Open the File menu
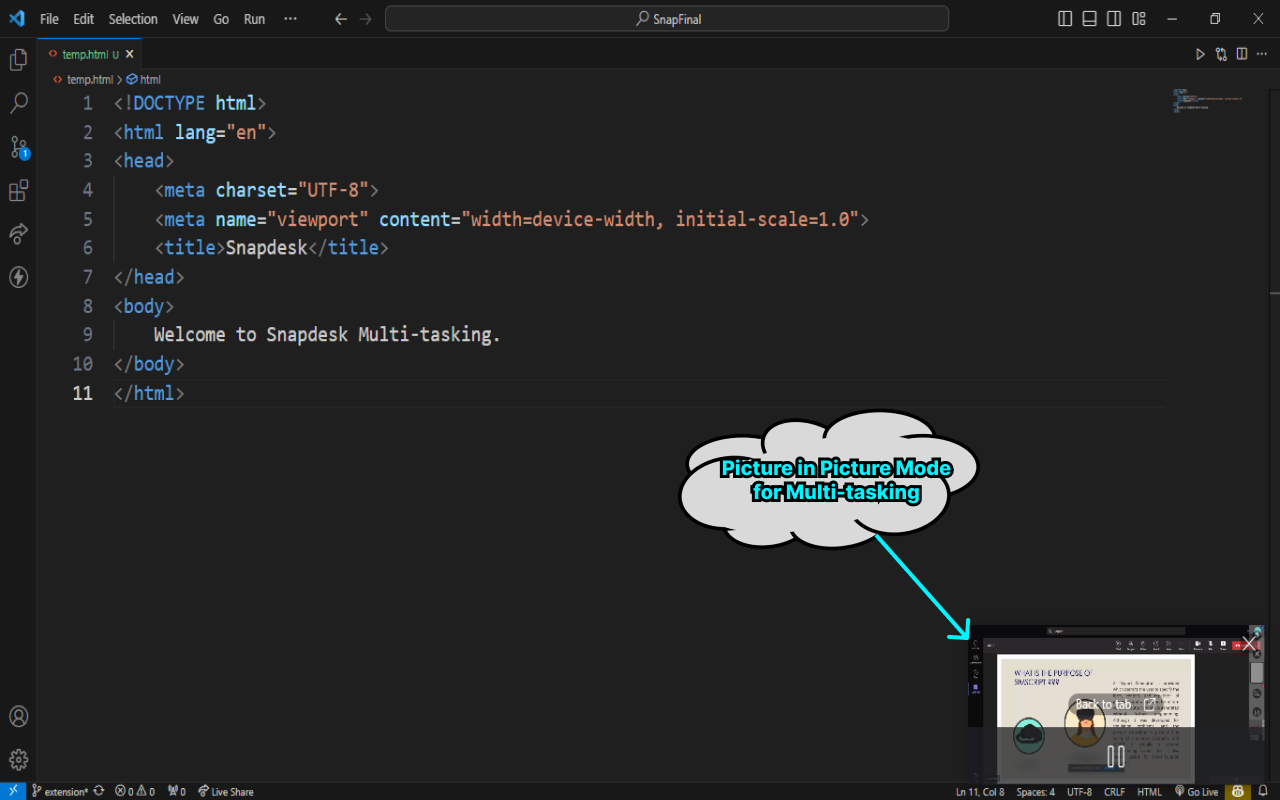Image resolution: width=1280 pixels, height=800 pixels. pos(49,19)
